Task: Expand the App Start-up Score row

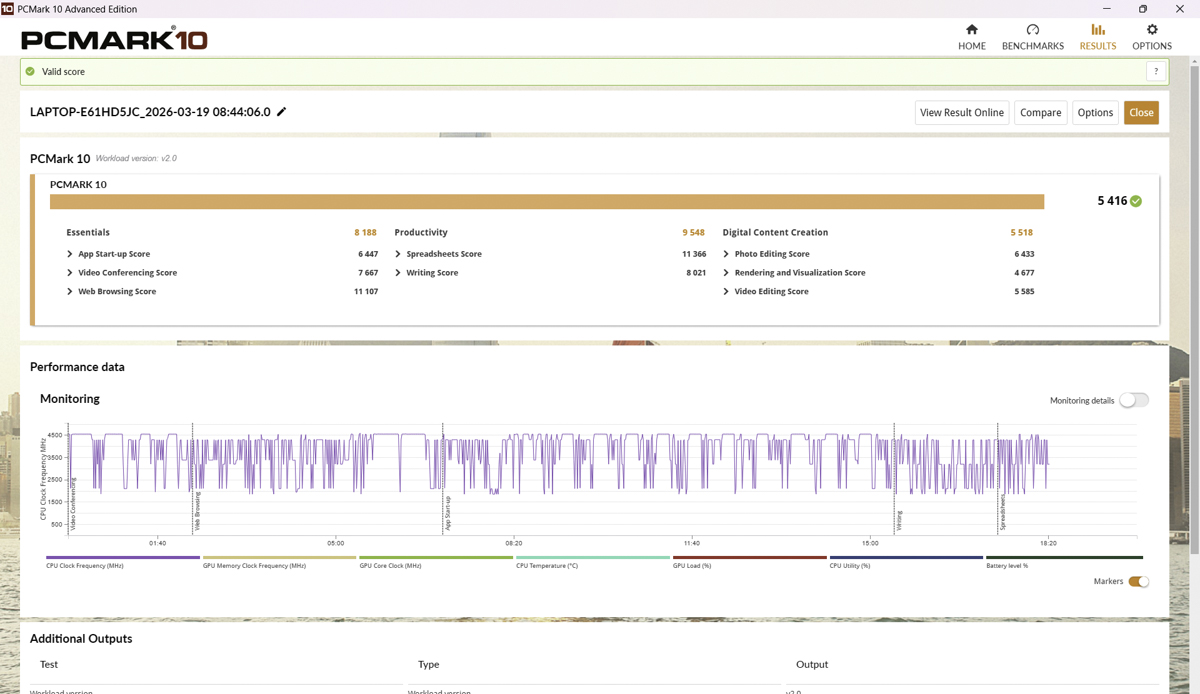Action: [x=70, y=254]
